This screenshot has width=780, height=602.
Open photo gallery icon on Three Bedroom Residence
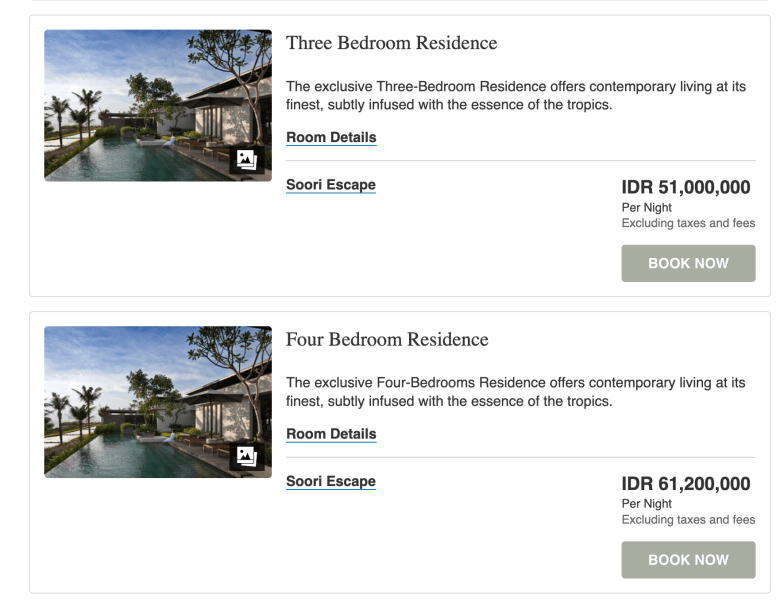click(246, 160)
